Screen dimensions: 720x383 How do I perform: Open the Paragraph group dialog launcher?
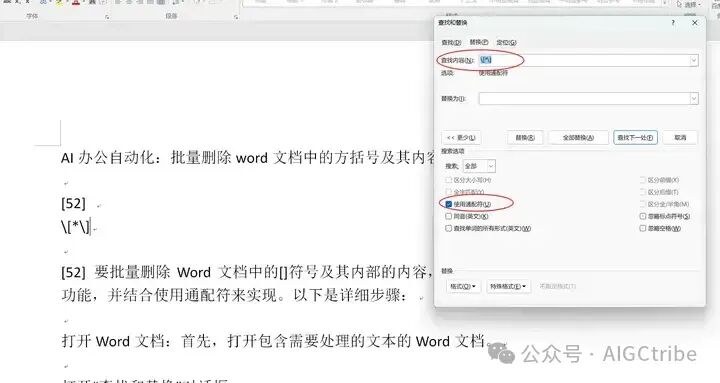click(x=236, y=17)
